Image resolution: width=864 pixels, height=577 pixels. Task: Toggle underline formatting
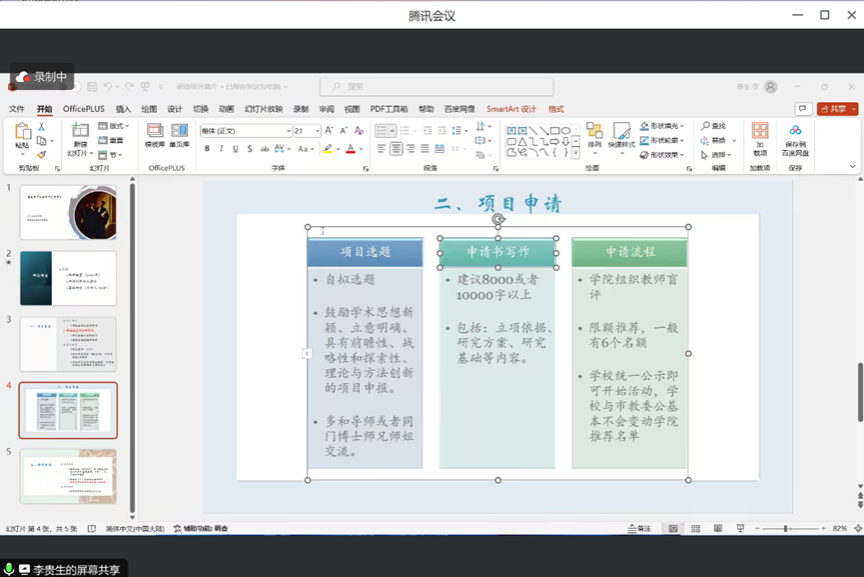tap(235, 149)
